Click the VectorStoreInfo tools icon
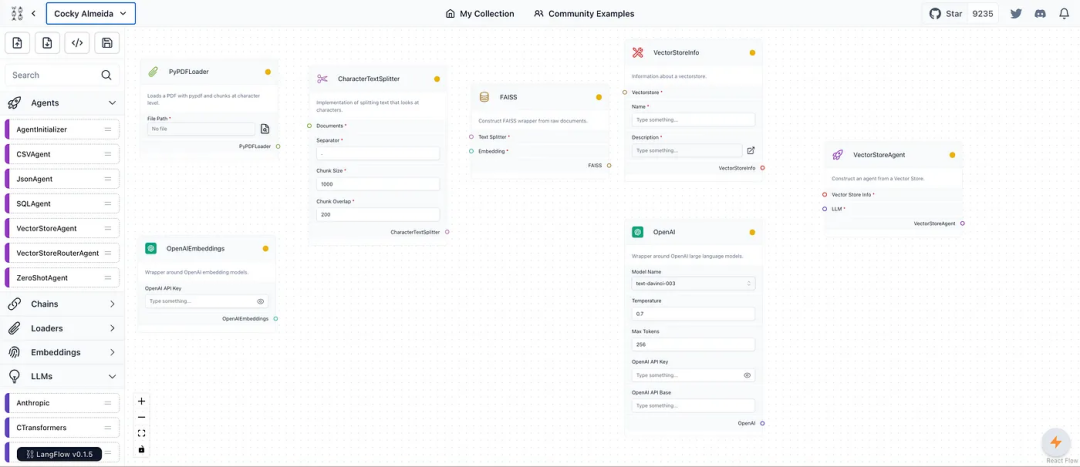Screen dimensions: 1080x467 [x=638, y=52]
